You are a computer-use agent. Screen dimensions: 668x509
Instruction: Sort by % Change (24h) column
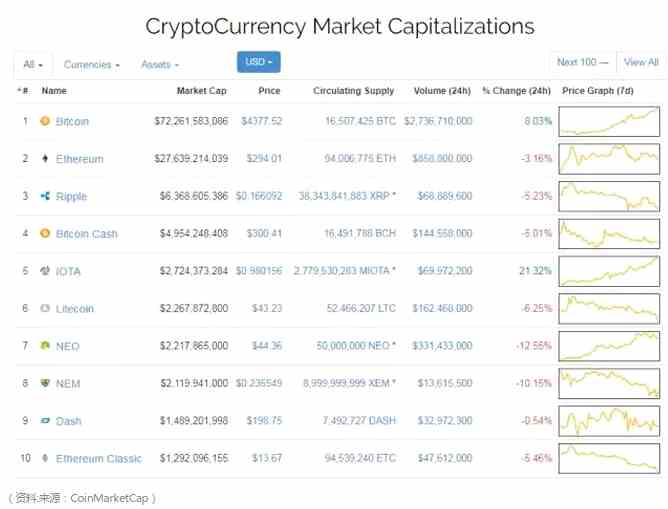[516, 91]
